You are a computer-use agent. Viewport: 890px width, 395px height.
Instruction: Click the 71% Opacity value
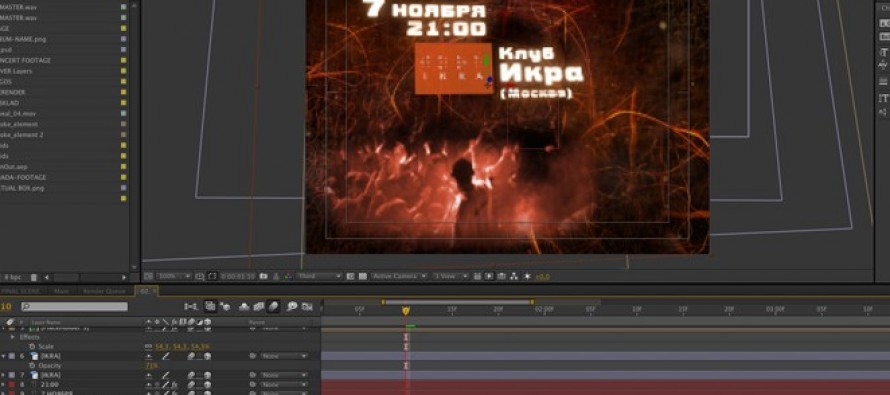pyautogui.click(x=151, y=366)
